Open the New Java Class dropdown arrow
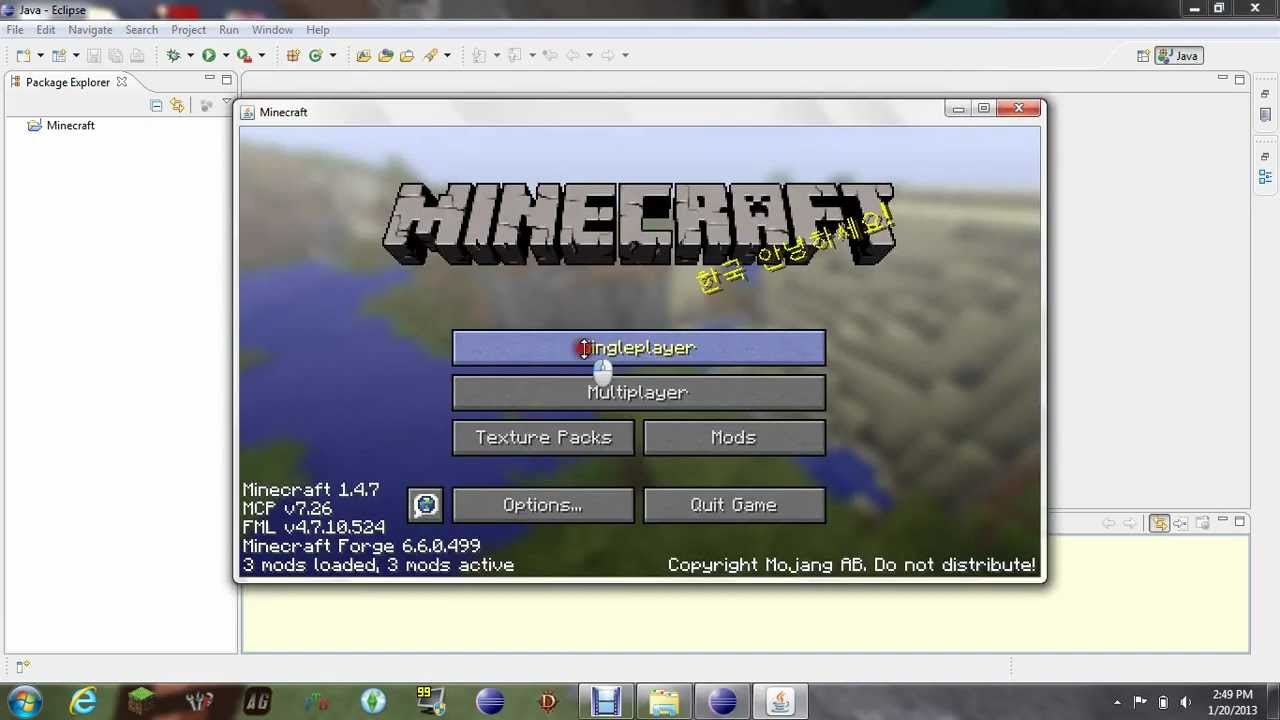Image resolution: width=1280 pixels, height=720 pixels. click(333, 56)
